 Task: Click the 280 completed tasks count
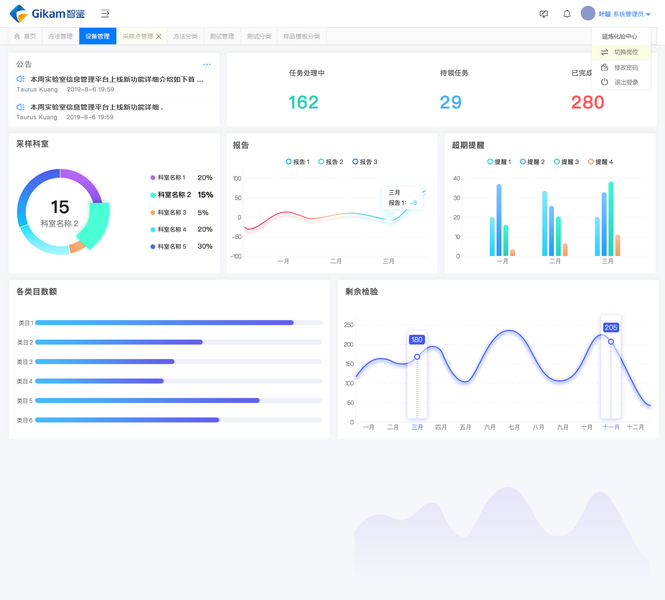coord(587,102)
